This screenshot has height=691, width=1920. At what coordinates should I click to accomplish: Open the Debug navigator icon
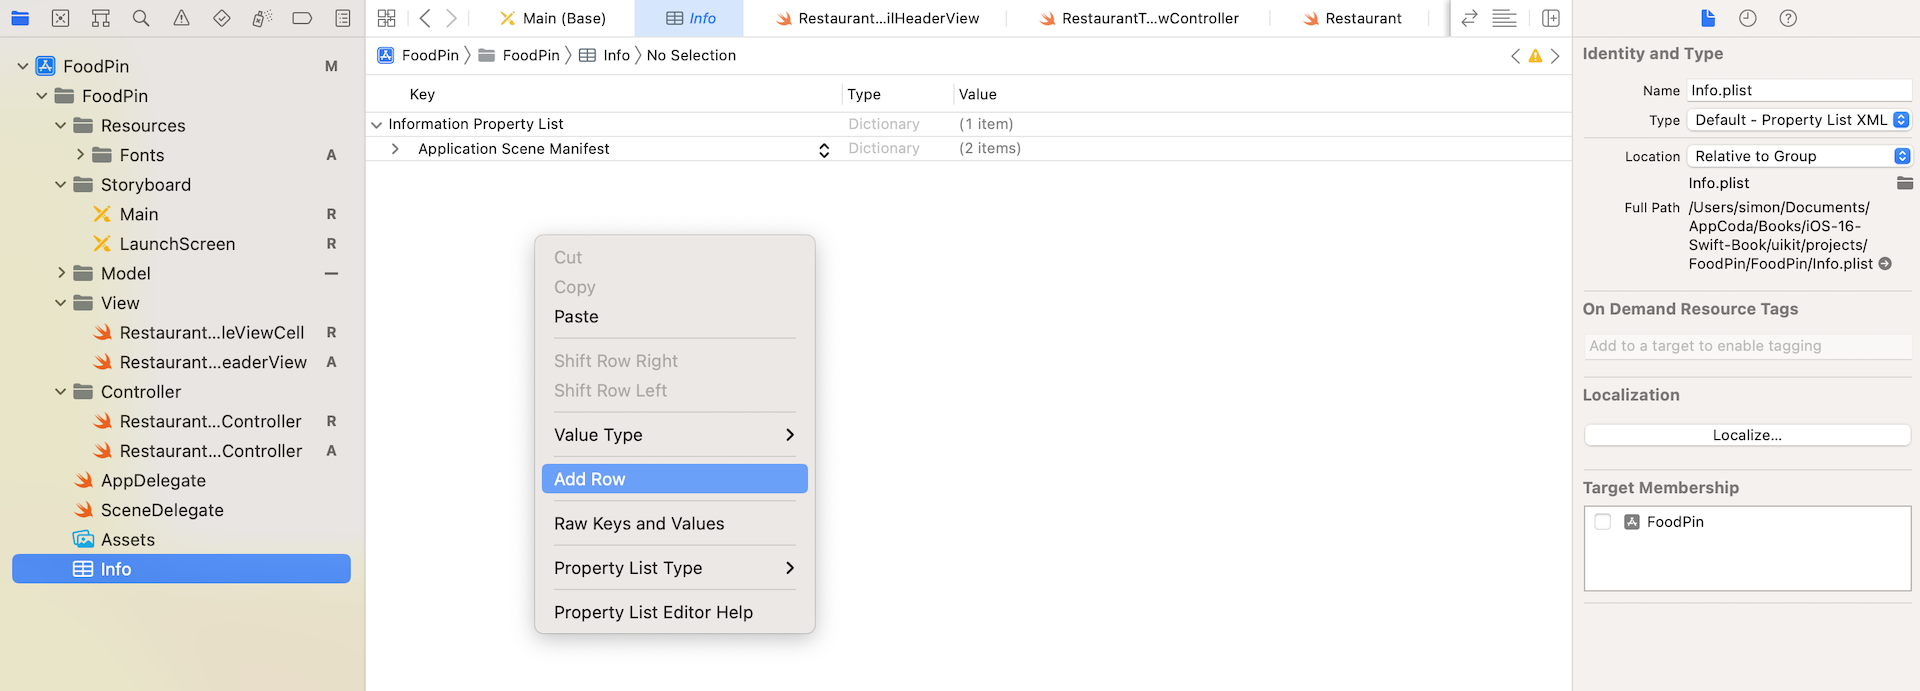(262, 18)
